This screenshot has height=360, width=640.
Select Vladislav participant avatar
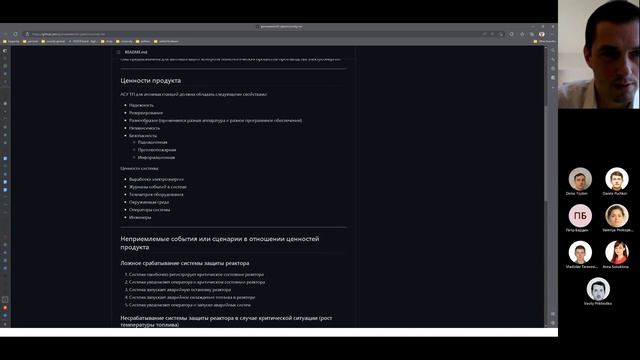tap(580, 252)
